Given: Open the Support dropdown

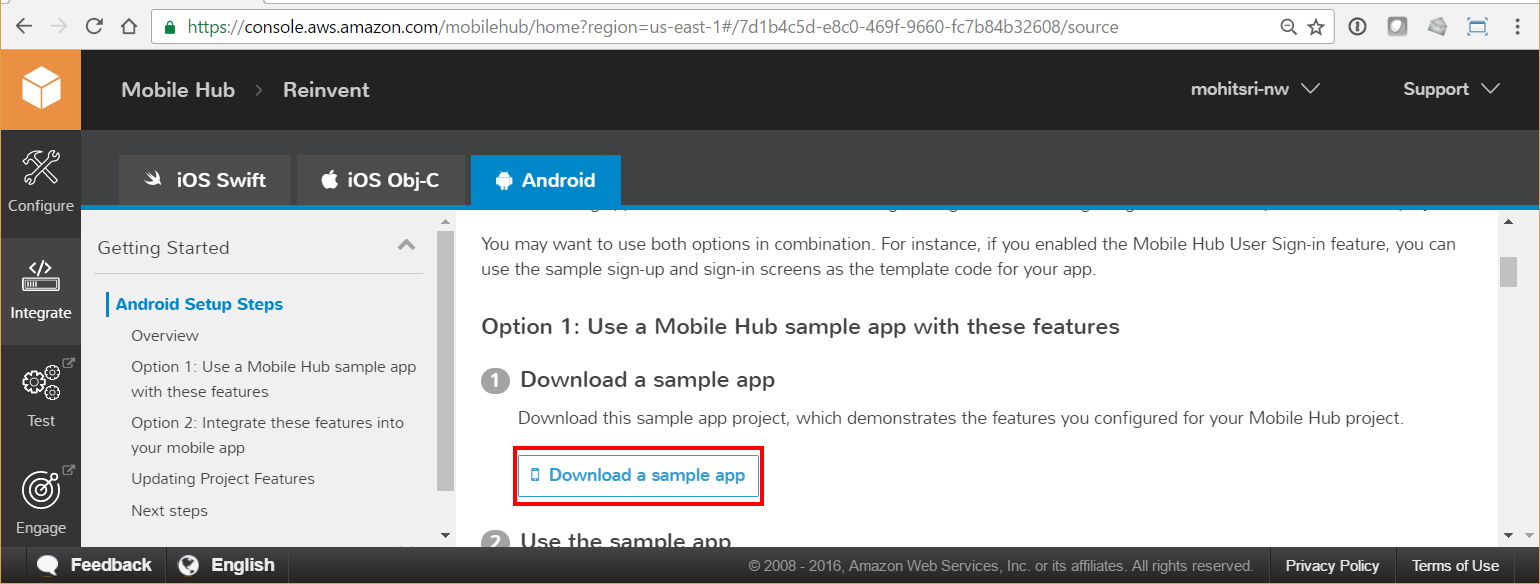Looking at the screenshot, I should pyautogui.click(x=1451, y=89).
